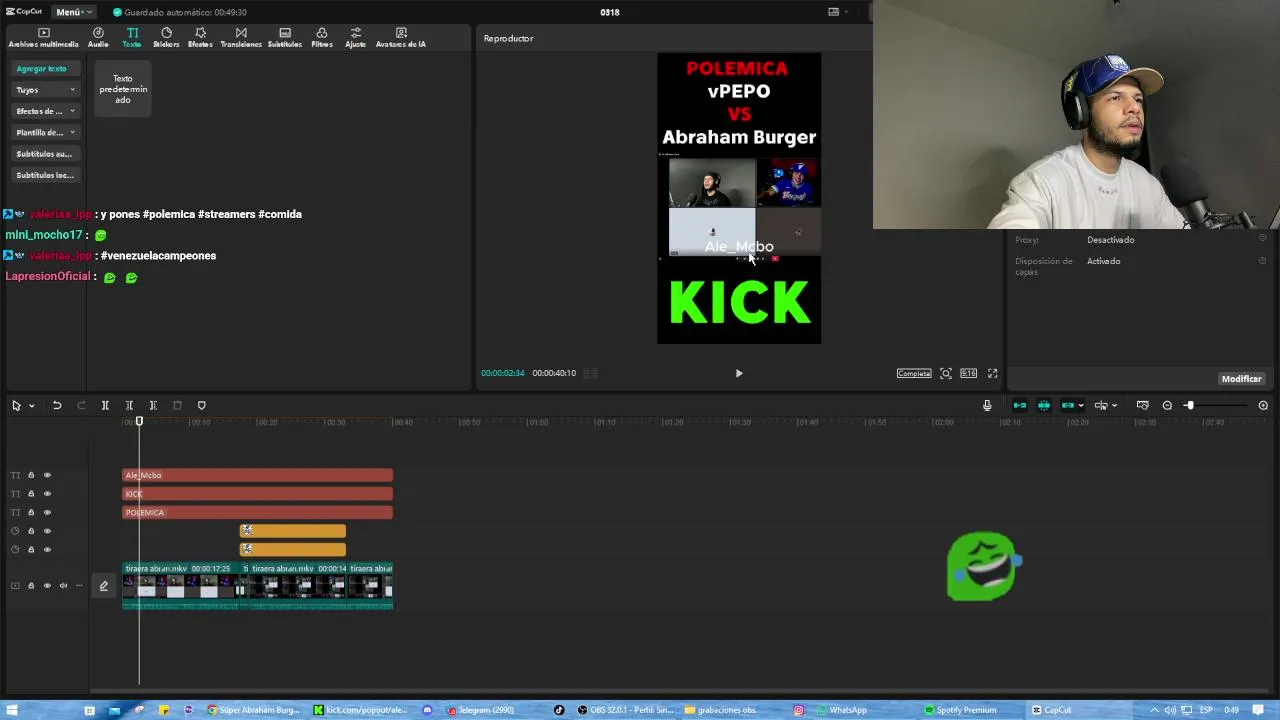Mute the main video track audio
1280x720 pixels.
click(x=63, y=586)
